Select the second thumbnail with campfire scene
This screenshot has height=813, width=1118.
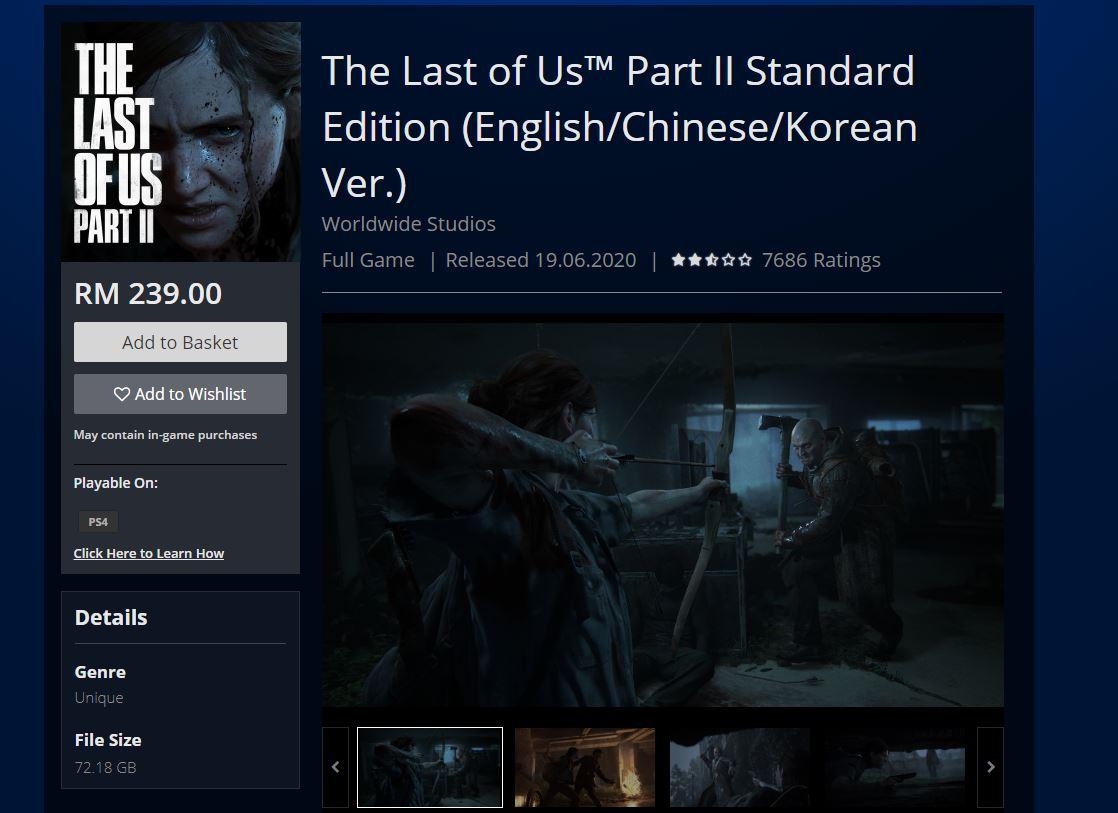[585, 767]
